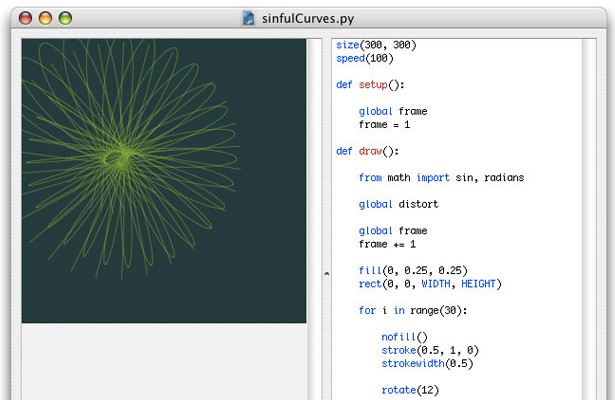Screen dimensions: 615x400
Task: Click the fill(0, 0.25, 0.25) line
Action: click(412, 271)
